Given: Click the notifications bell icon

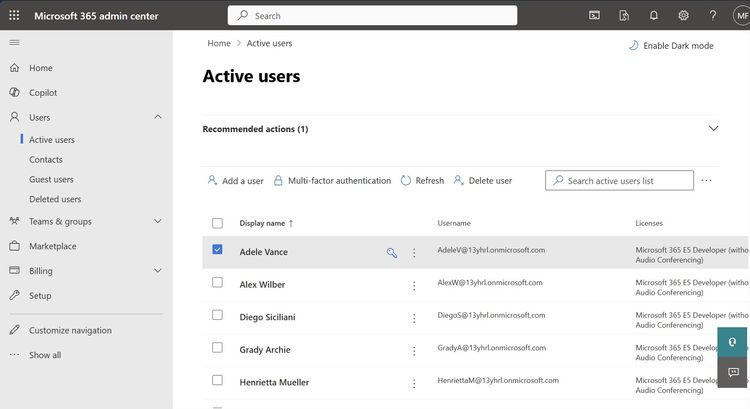Looking at the screenshot, I should pyautogui.click(x=653, y=15).
